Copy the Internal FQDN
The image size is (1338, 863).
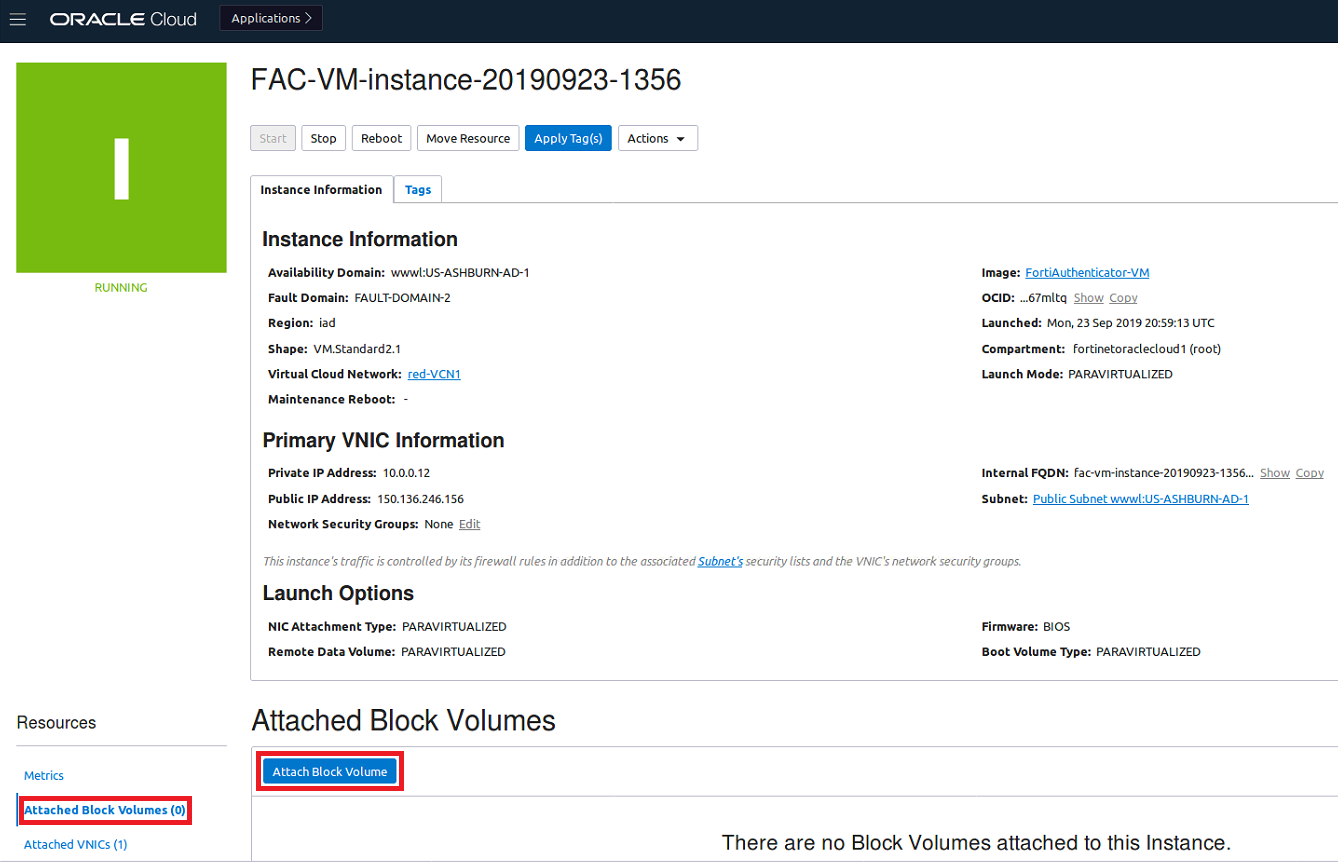(1310, 472)
